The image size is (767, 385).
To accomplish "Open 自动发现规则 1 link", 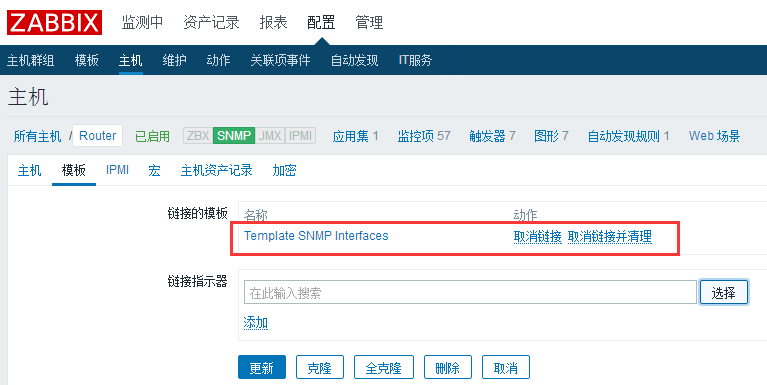I will click(628, 136).
